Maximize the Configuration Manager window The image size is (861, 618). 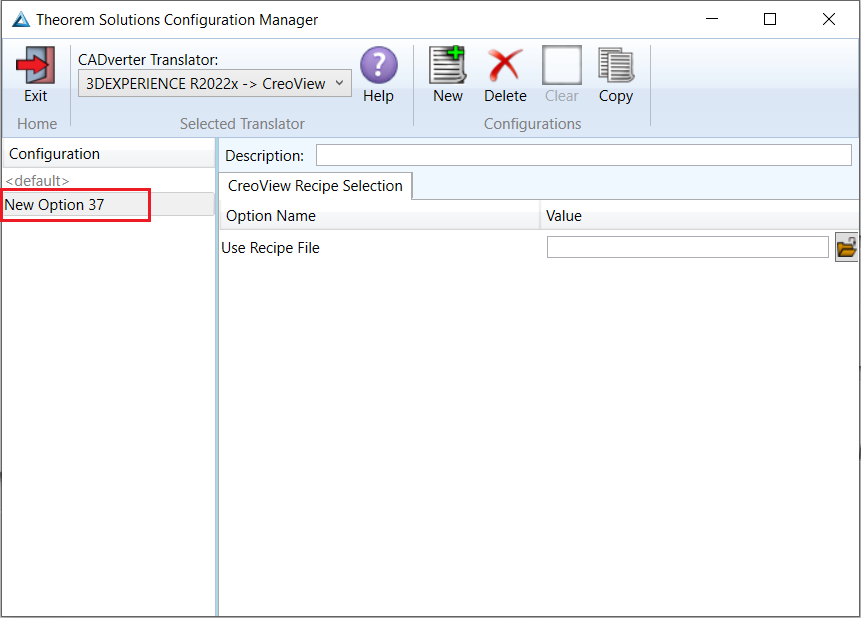coord(770,19)
